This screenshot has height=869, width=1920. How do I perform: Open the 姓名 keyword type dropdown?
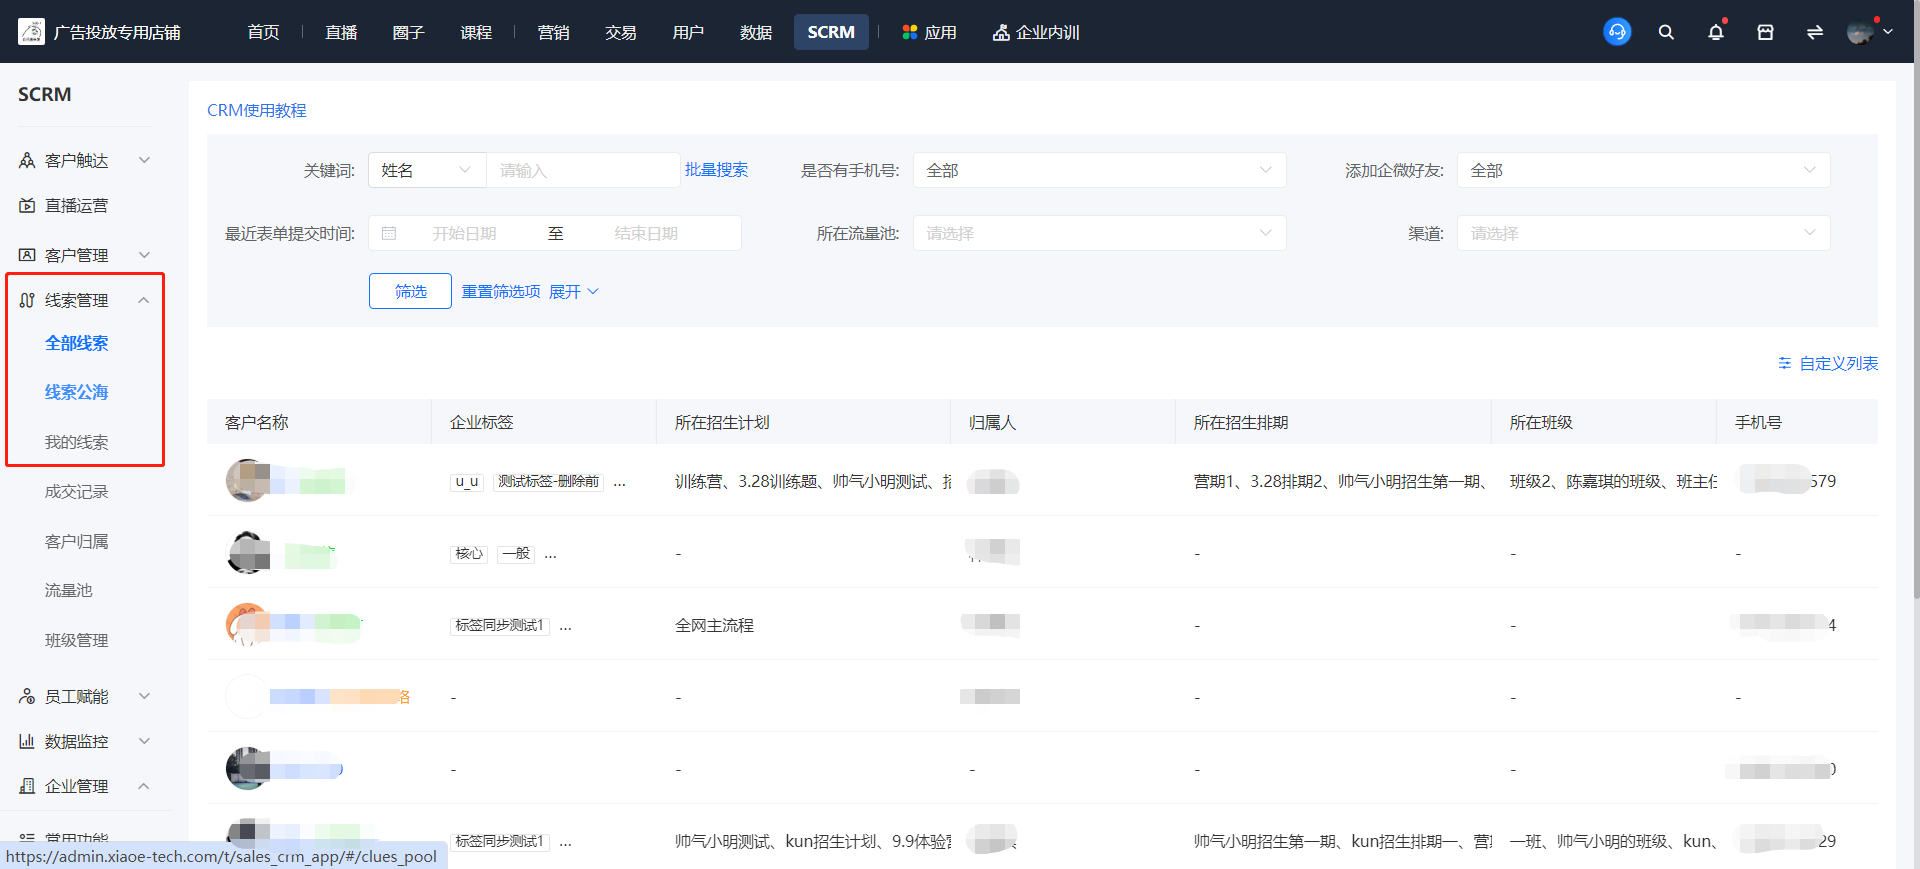tap(427, 170)
